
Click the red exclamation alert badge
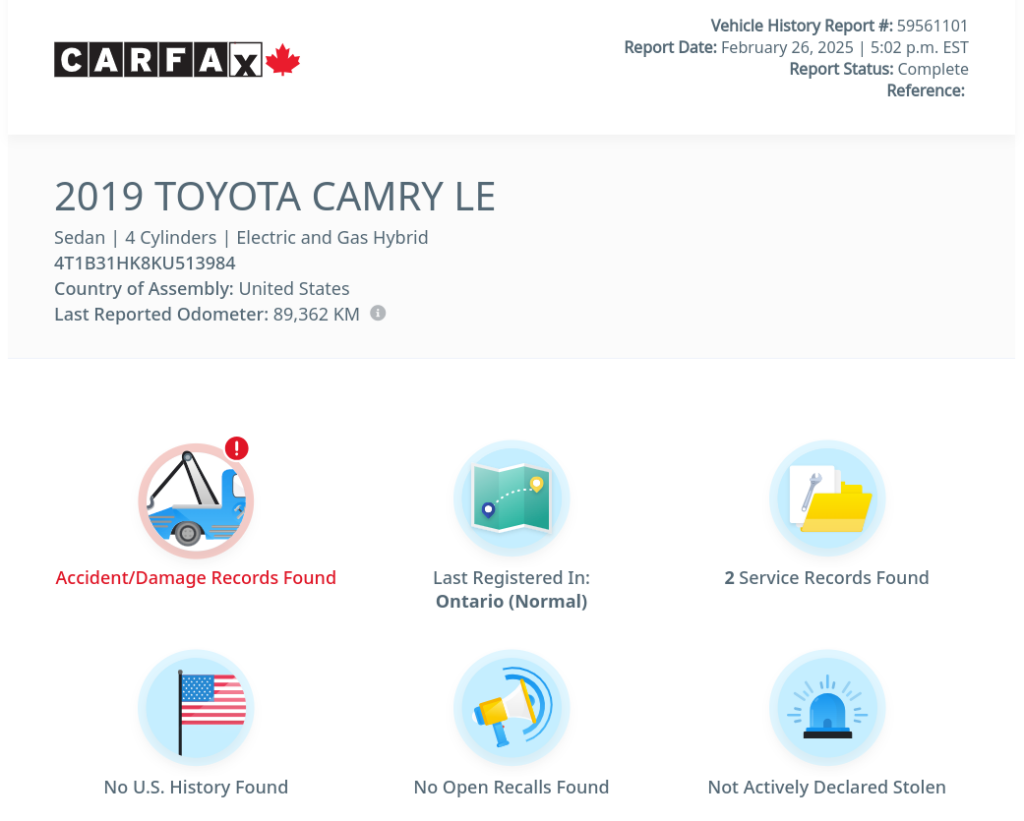pos(236,448)
